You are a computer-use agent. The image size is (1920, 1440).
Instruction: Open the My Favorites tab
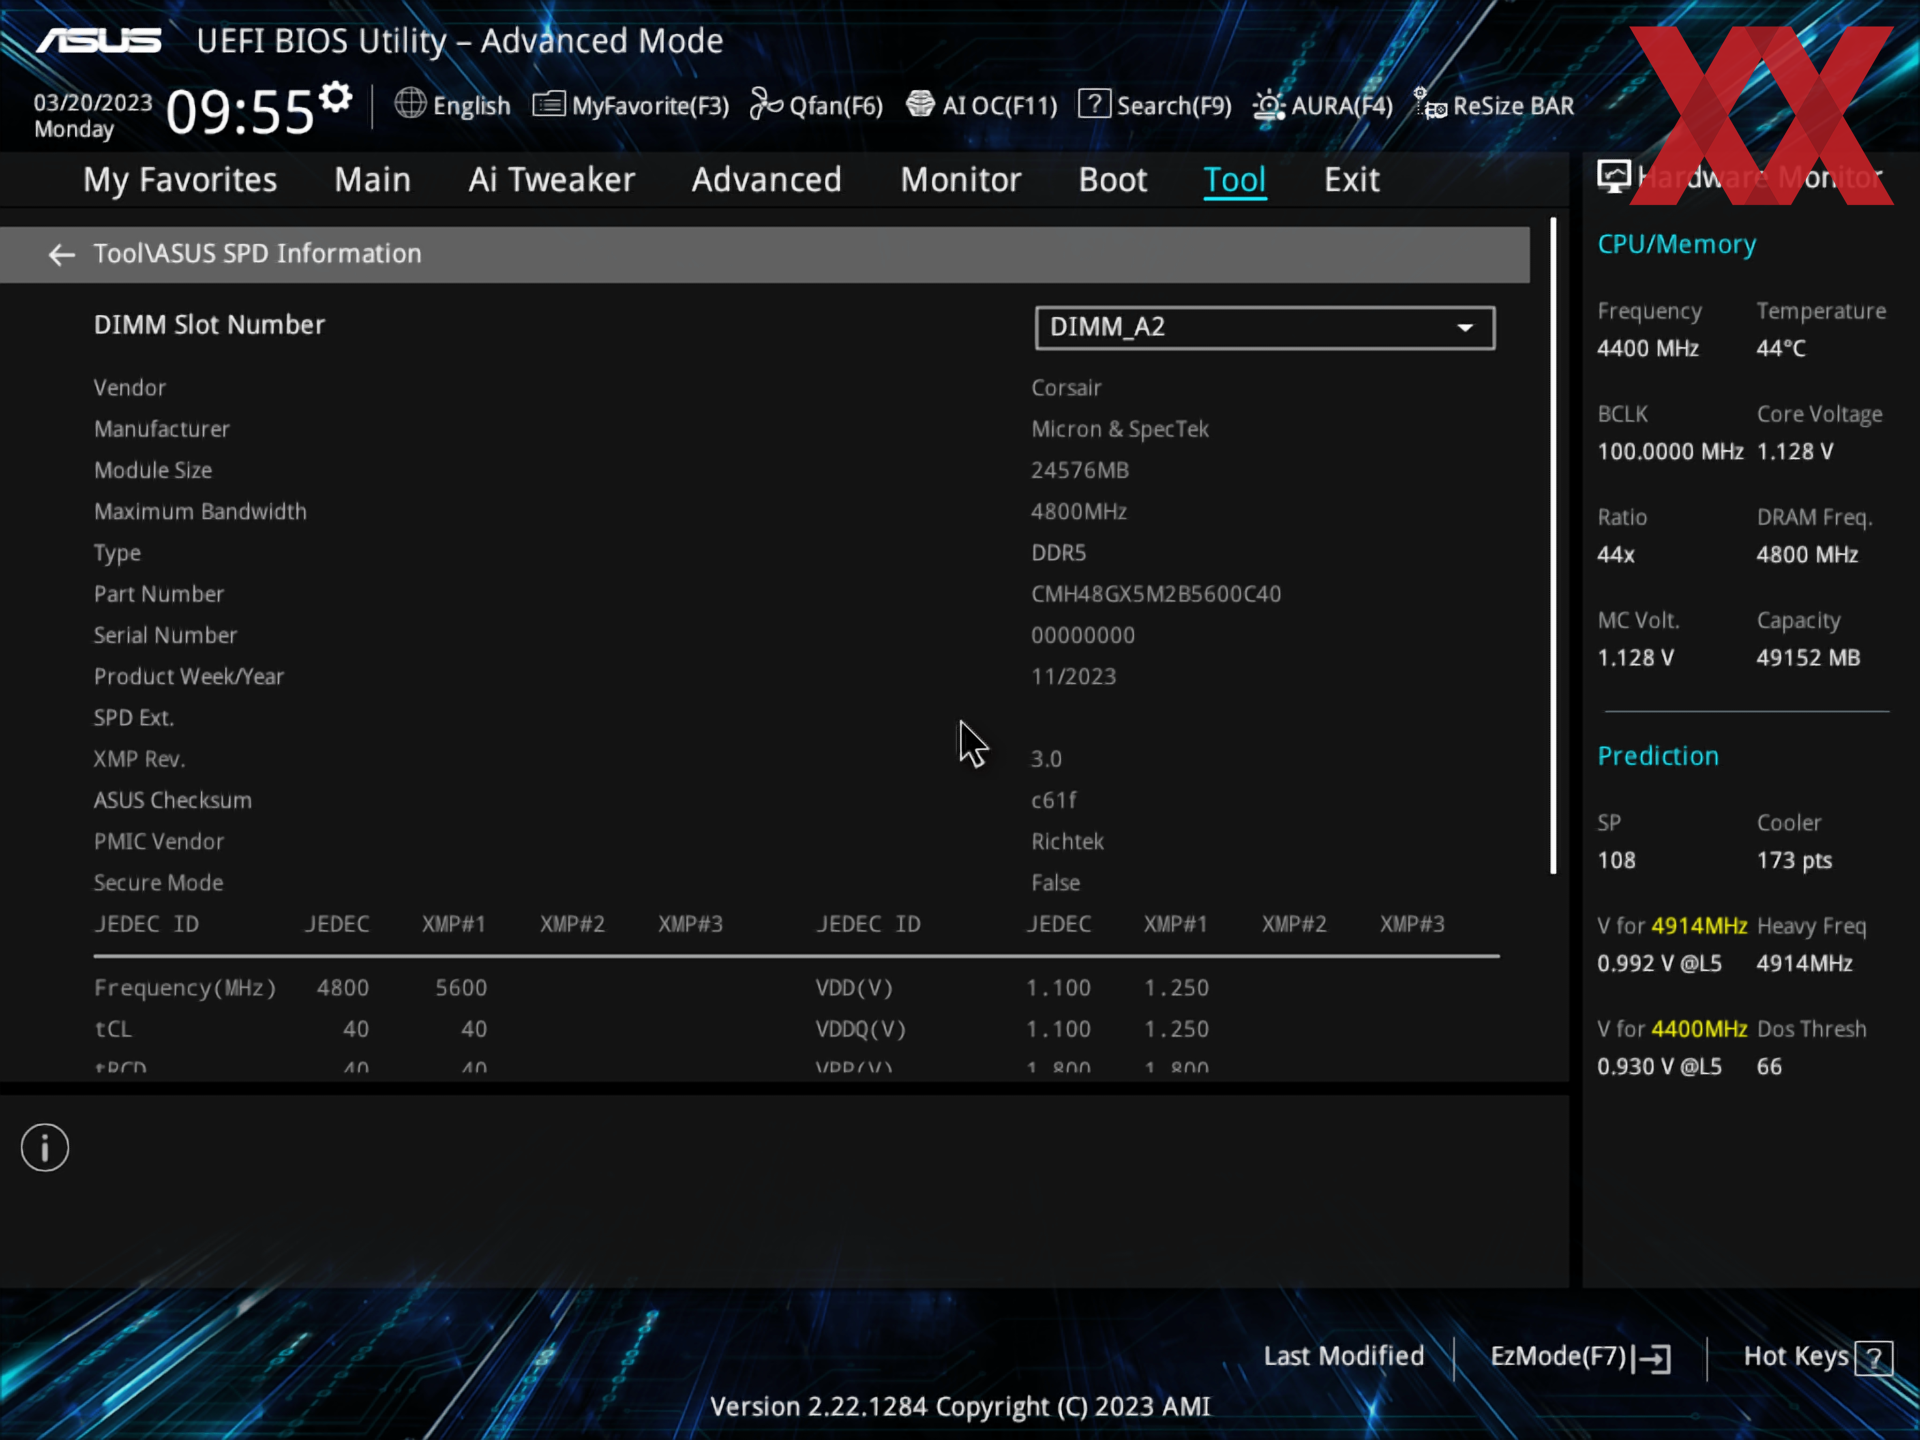[x=180, y=180]
